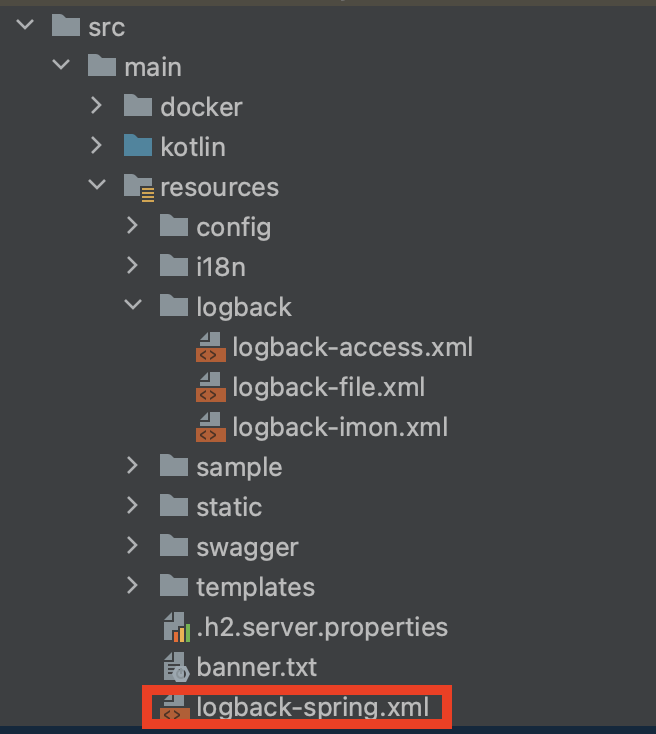Click the banner.txt file icon

coord(177,667)
